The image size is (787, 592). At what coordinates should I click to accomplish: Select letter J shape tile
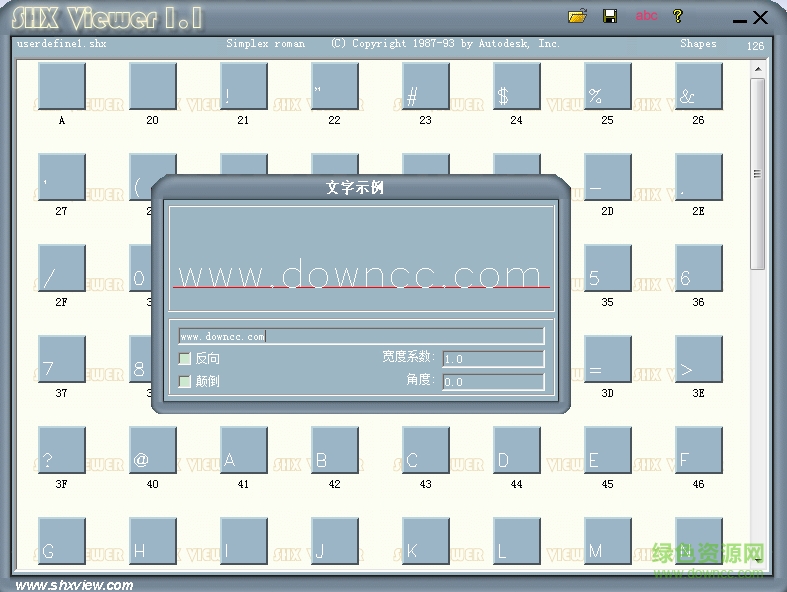pyautogui.click(x=335, y=541)
